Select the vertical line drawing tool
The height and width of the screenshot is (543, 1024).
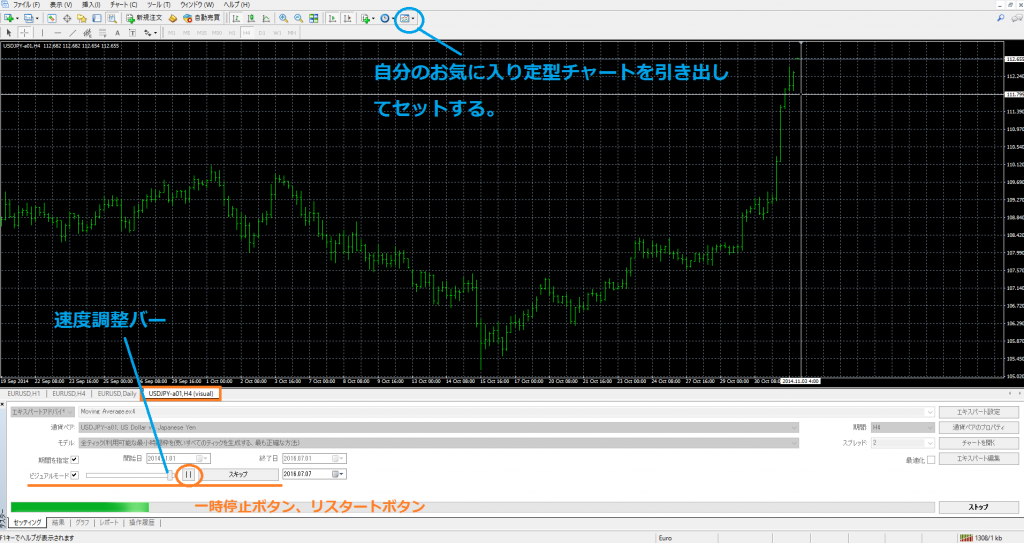coord(42,33)
